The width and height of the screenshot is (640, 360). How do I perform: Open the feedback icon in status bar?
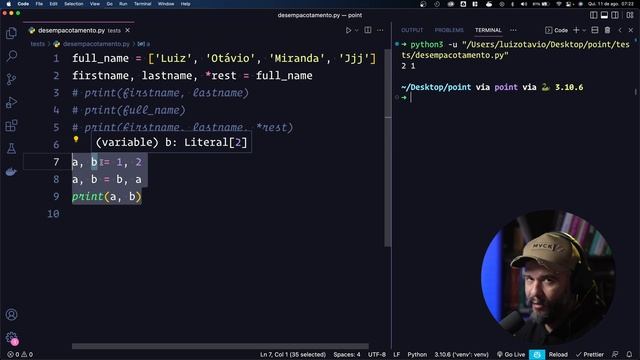[x=615, y=354]
